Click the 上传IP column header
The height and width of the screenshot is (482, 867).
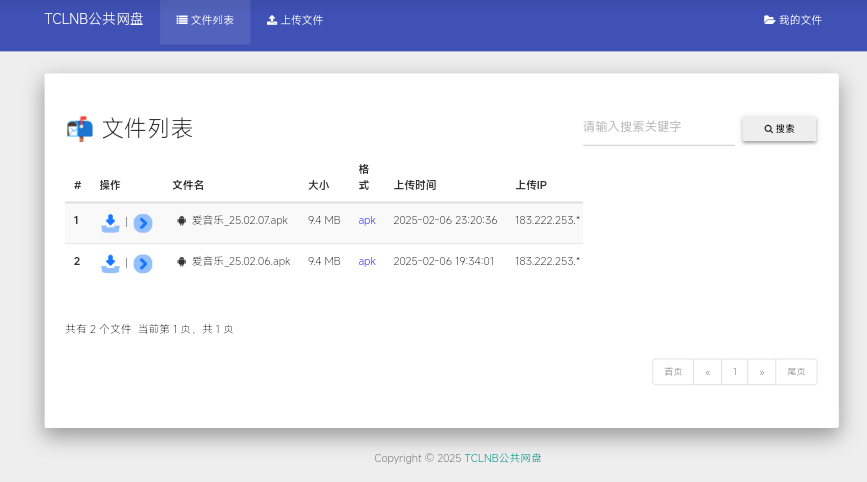click(531, 185)
